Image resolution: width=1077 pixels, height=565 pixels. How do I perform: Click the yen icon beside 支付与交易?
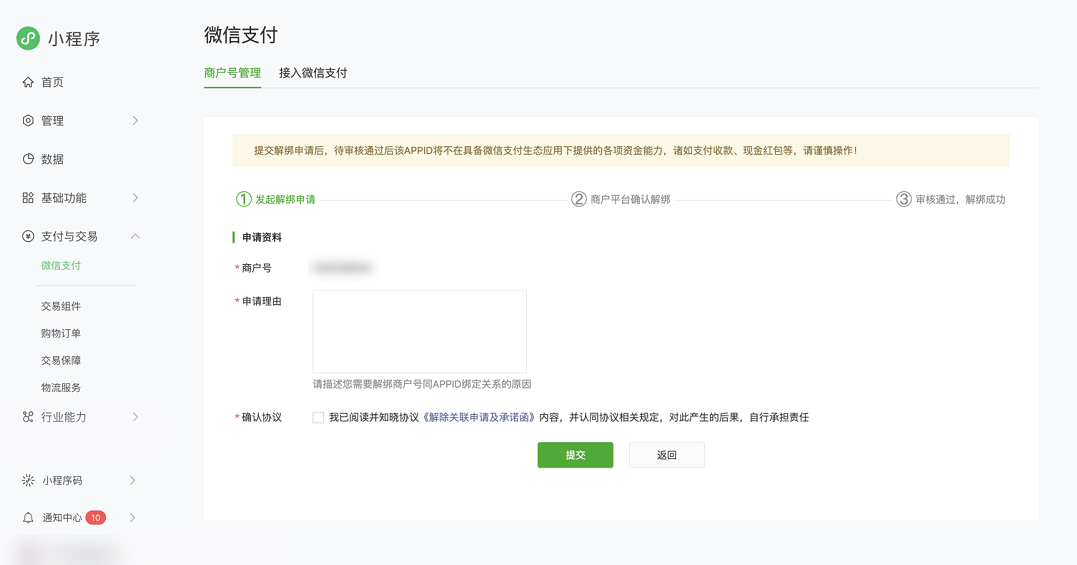pyautogui.click(x=28, y=236)
